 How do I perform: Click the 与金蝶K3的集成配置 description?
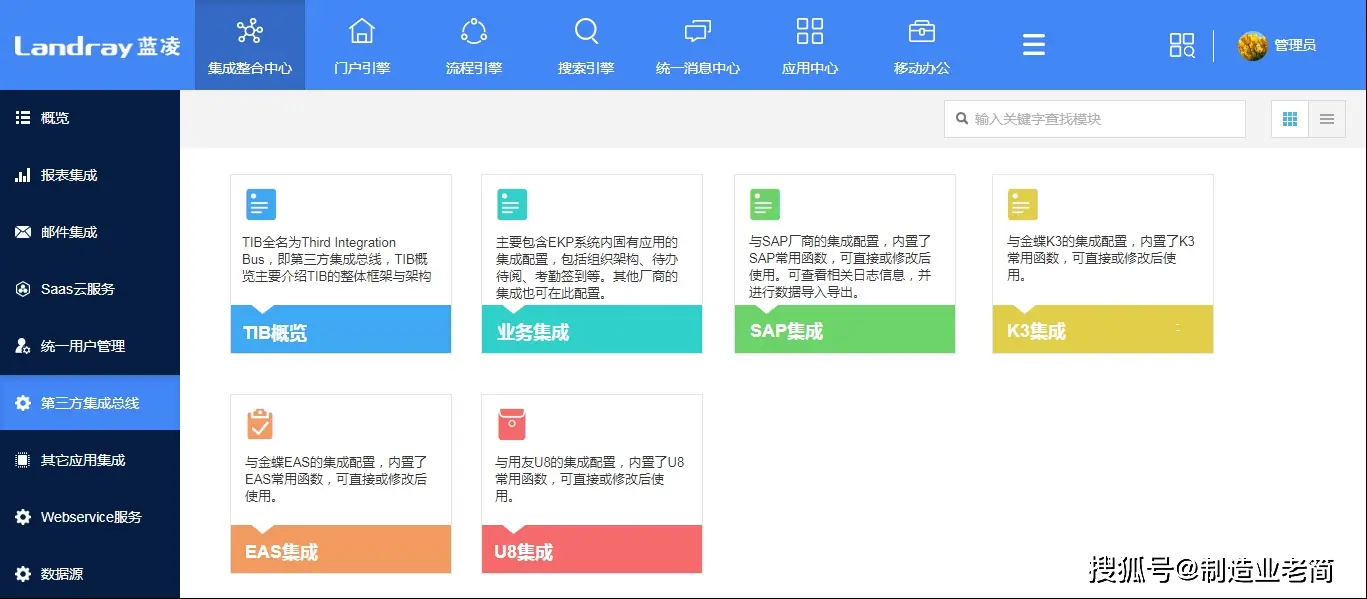point(1101,258)
